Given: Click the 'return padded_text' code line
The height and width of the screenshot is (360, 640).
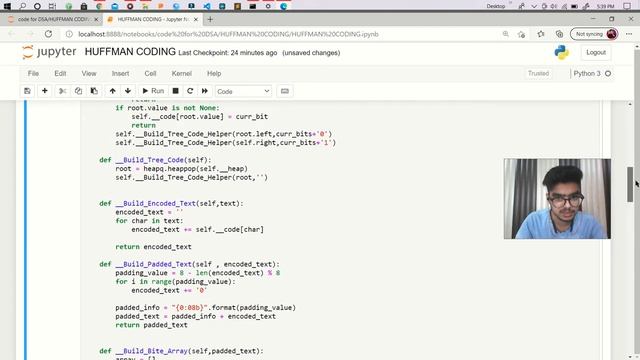Looking at the screenshot, I should pyautogui.click(x=151, y=325).
